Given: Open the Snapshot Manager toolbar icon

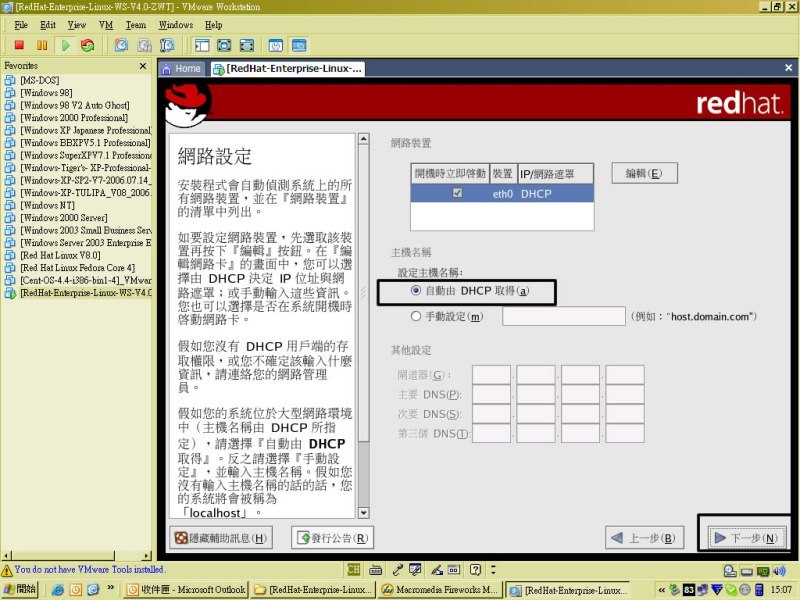Looking at the screenshot, I should tap(167, 45).
